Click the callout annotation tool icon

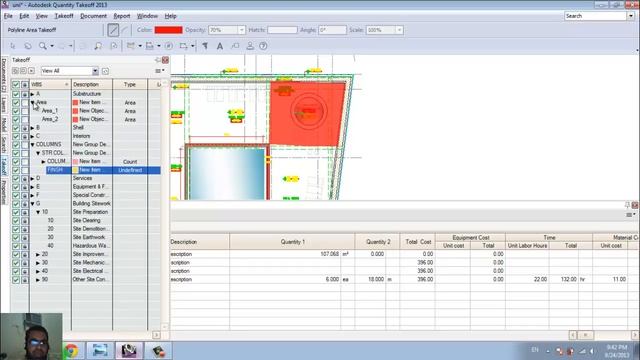235,46
